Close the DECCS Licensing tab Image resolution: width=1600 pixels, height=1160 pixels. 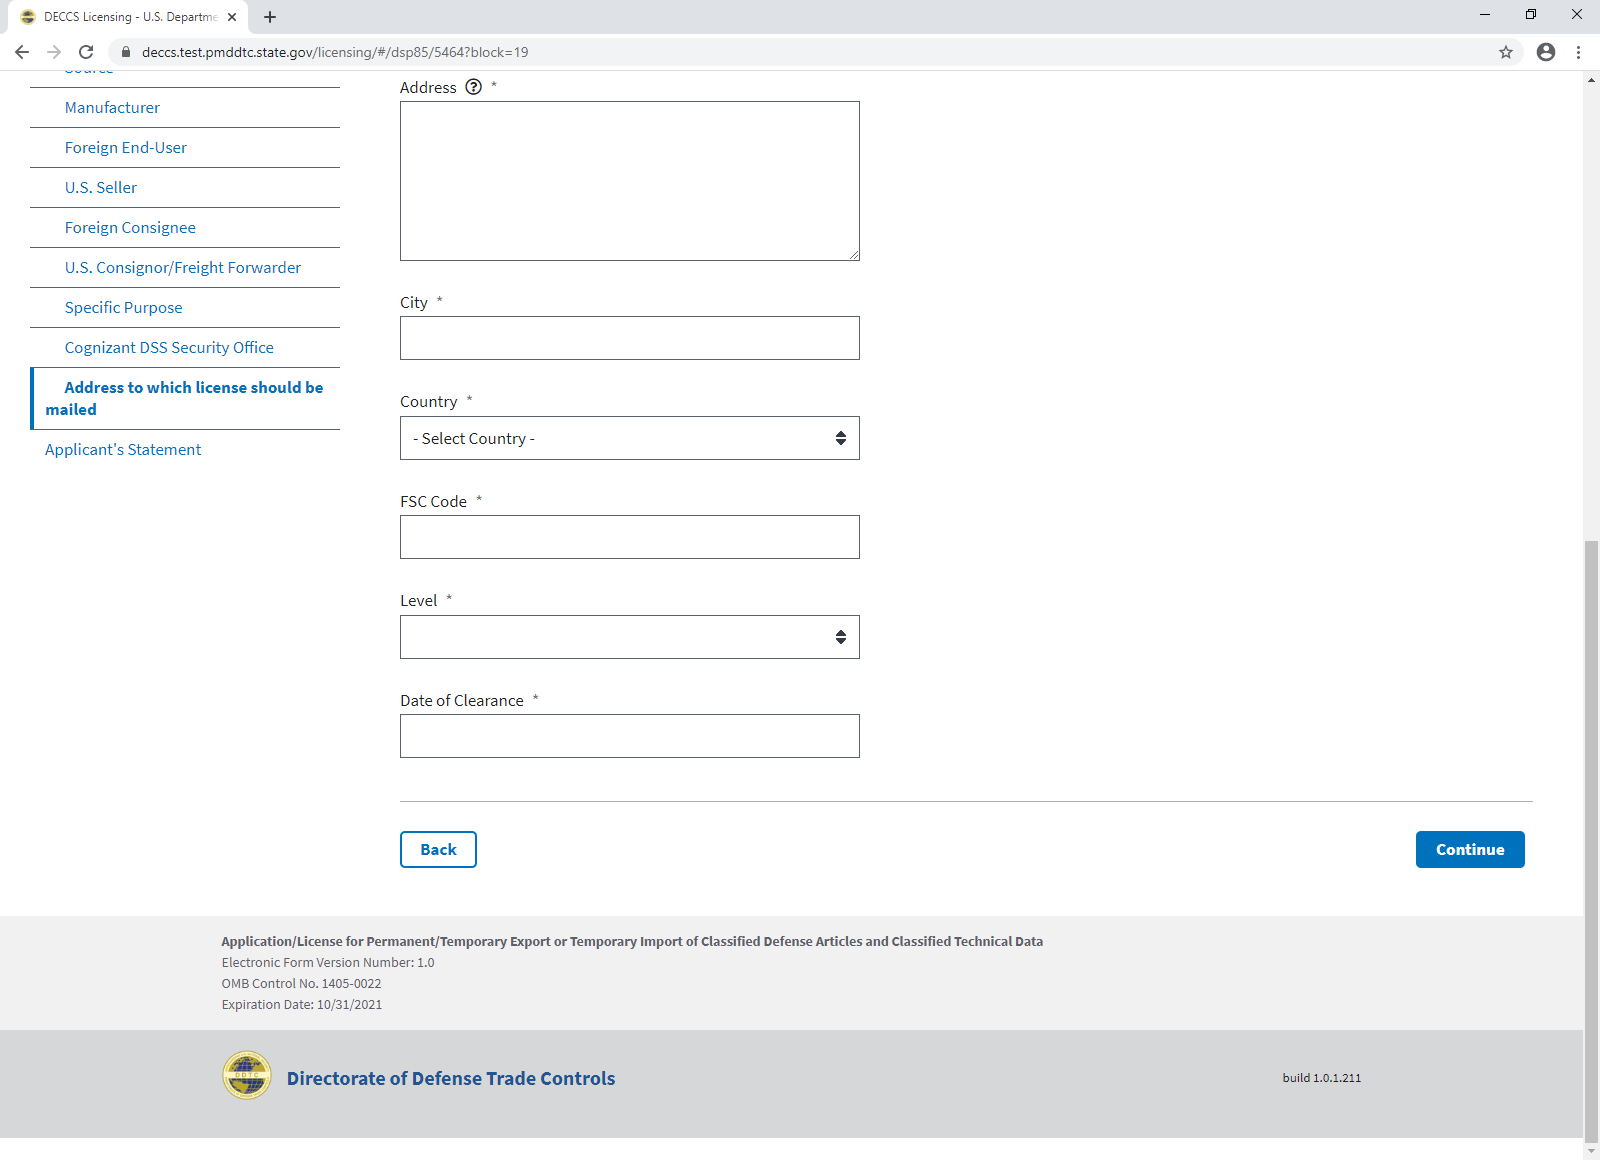(x=232, y=17)
